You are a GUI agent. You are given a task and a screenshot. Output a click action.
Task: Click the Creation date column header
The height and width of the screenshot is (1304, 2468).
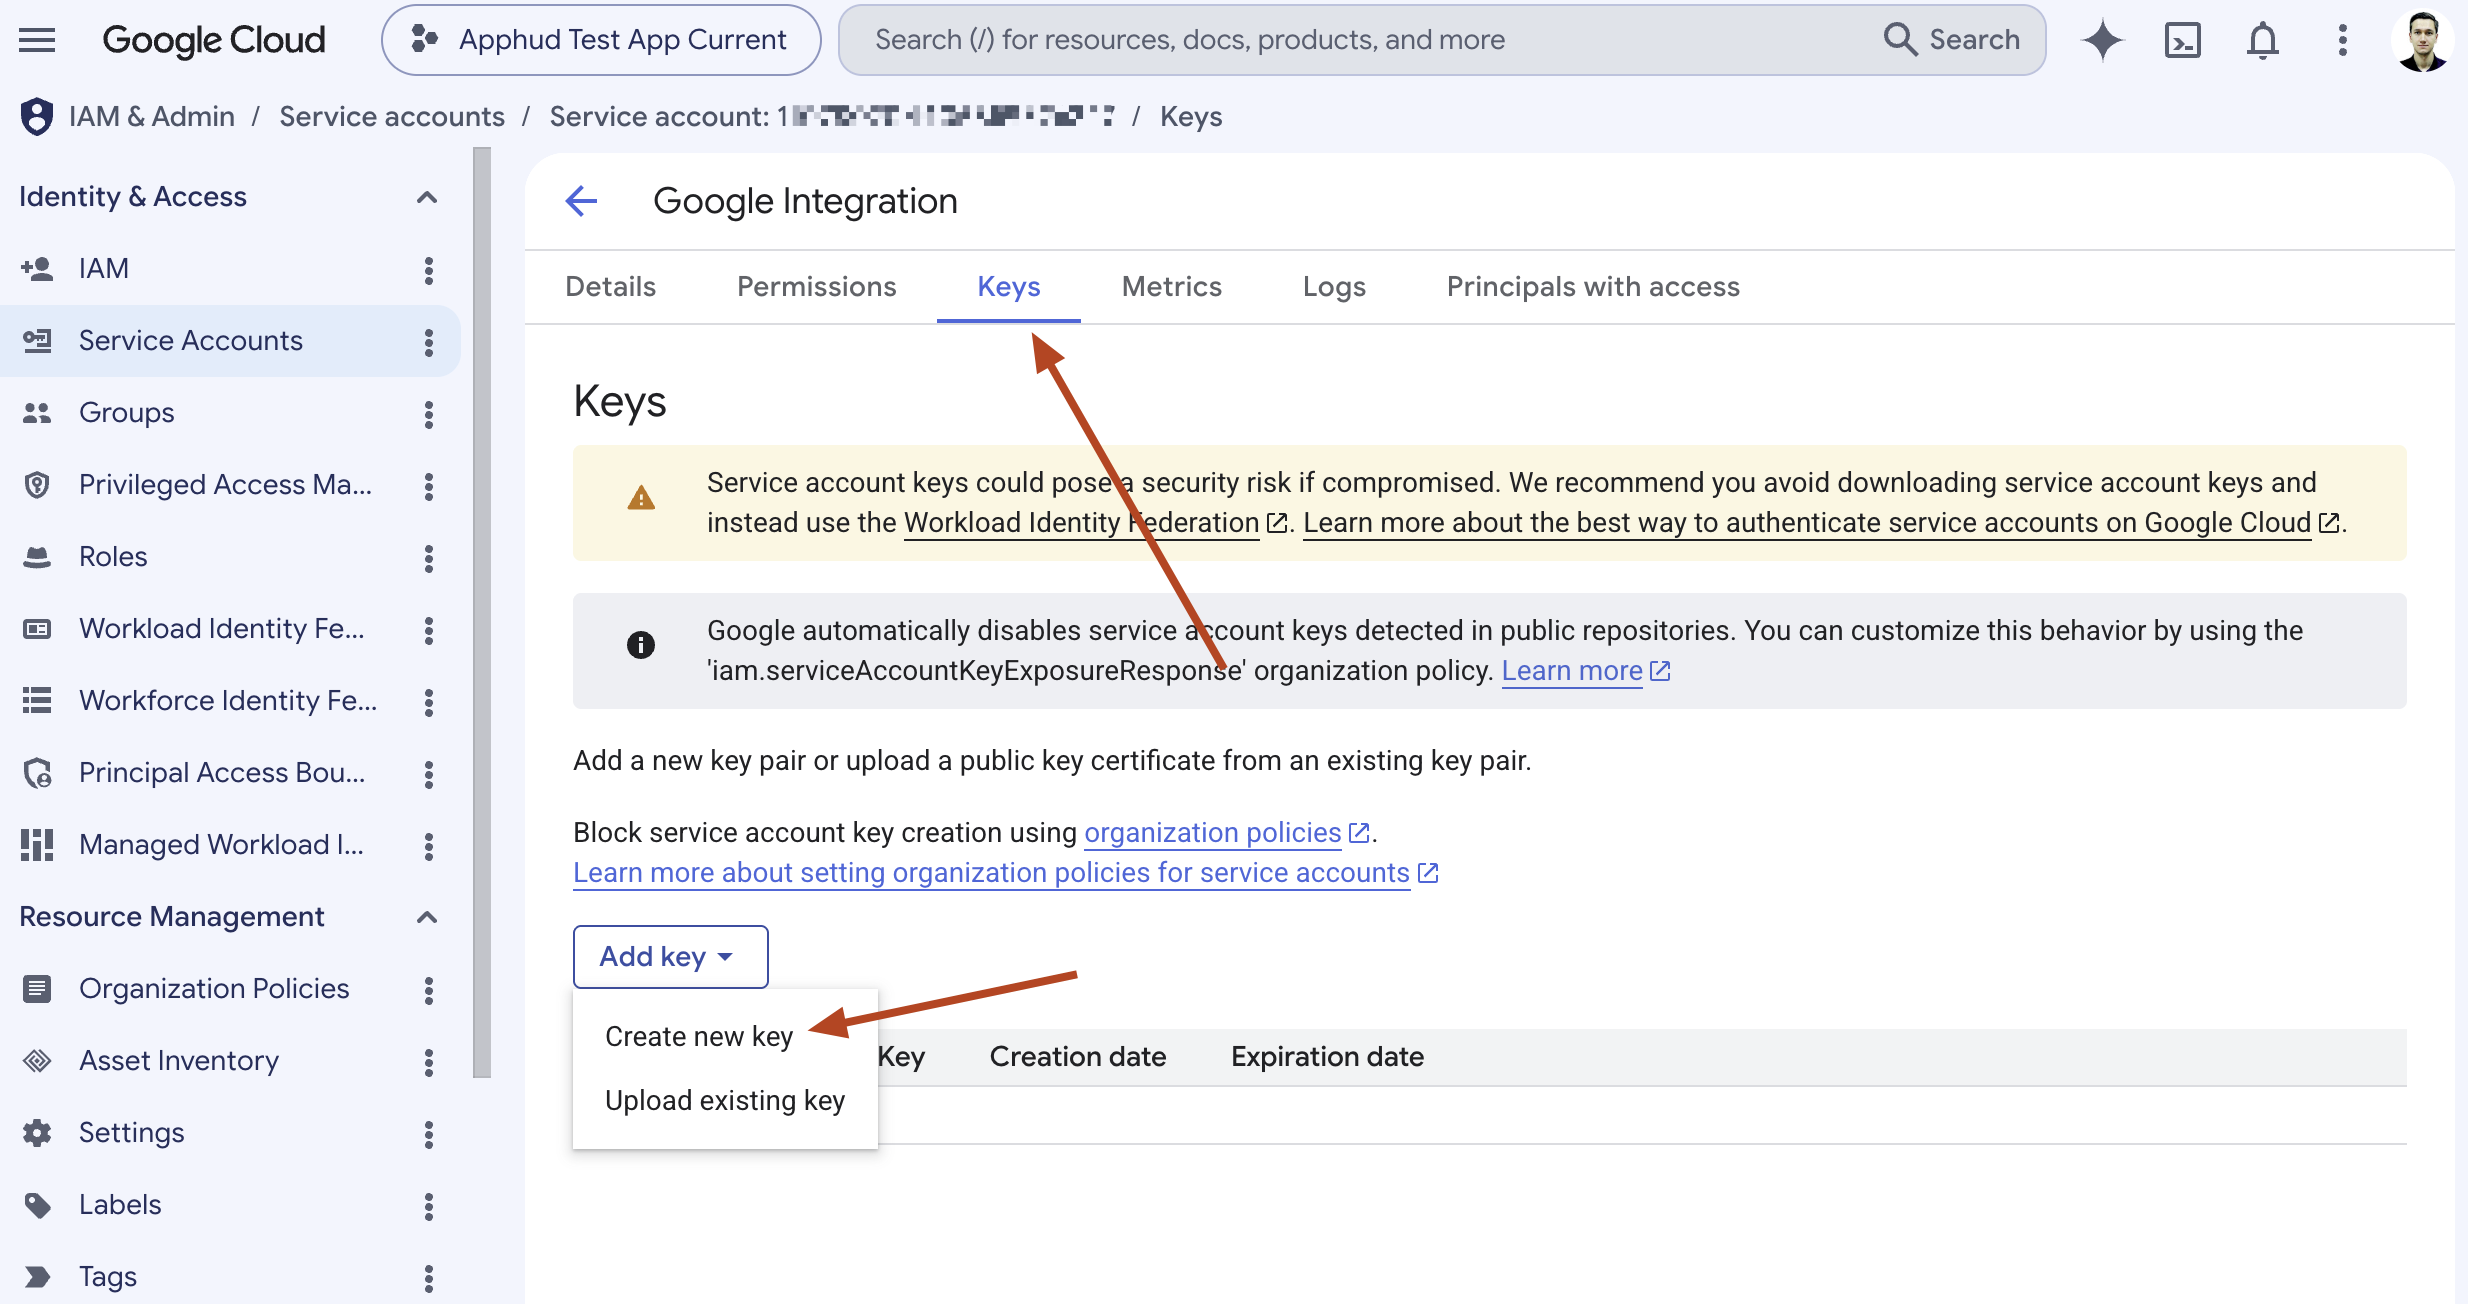(1078, 1057)
